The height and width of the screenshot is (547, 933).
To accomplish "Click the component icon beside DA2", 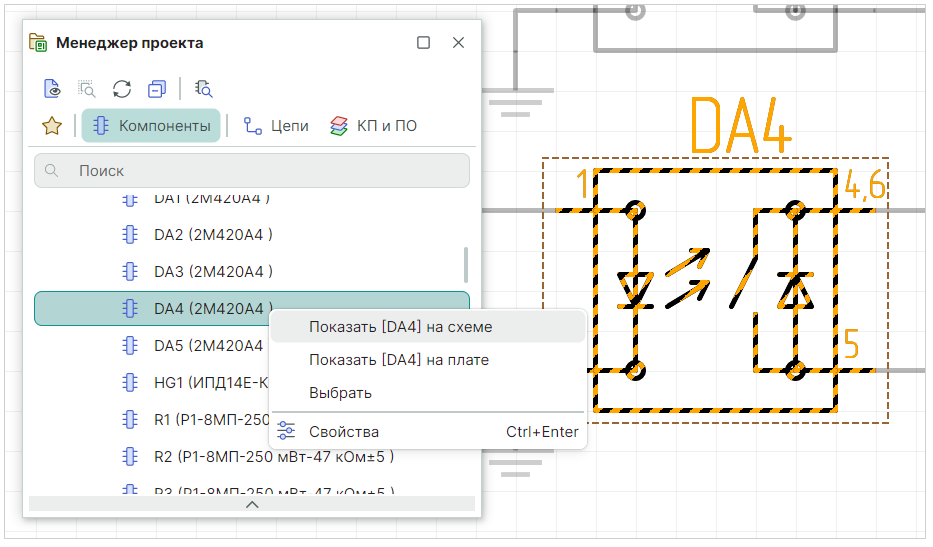I will tap(129, 235).
